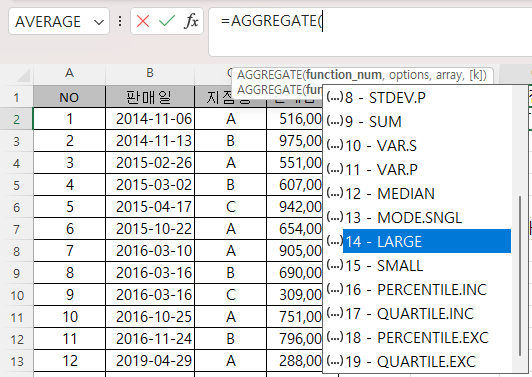Click the date cell 2015-02-26
This screenshot has height=377, width=532.
[x=150, y=163]
